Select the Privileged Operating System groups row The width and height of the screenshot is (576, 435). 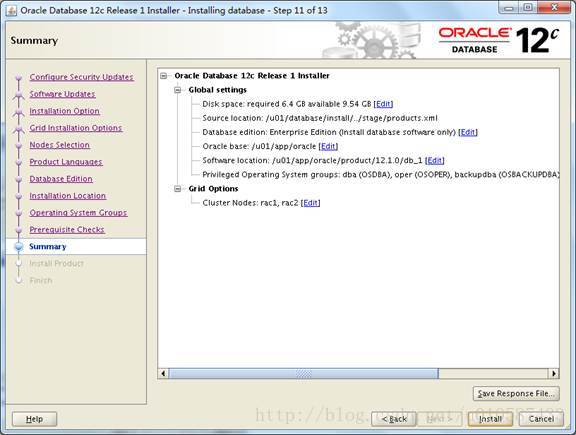click(x=381, y=175)
